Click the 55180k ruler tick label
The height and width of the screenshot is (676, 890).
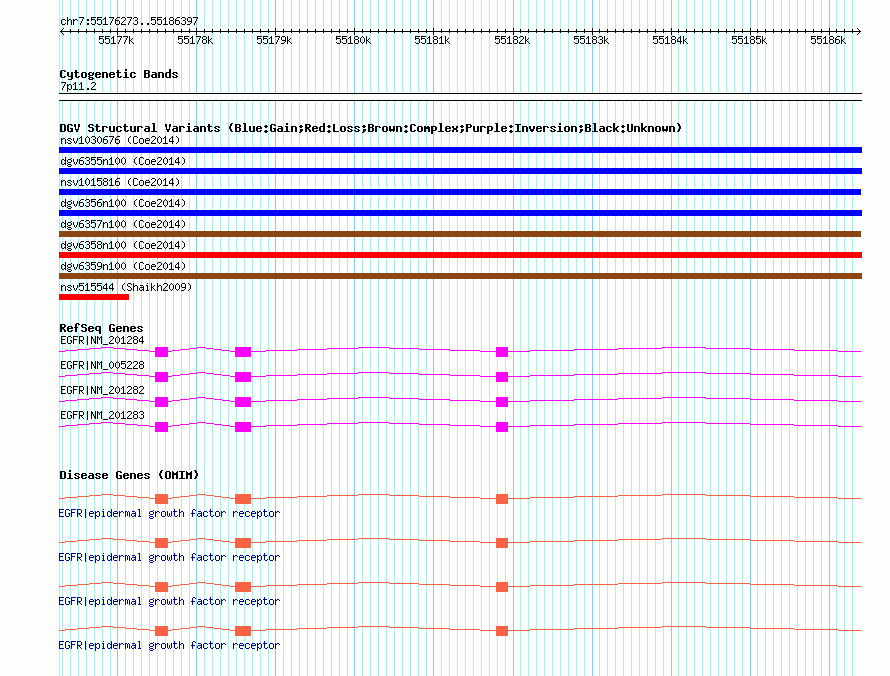(353, 40)
